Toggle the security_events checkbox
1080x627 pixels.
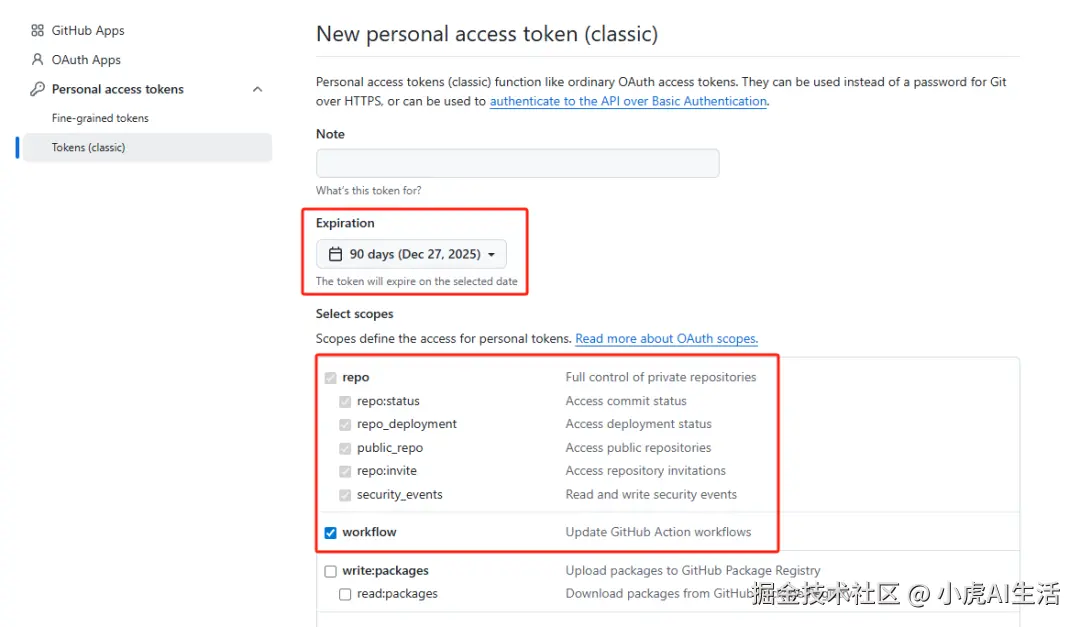pyautogui.click(x=345, y=495)
